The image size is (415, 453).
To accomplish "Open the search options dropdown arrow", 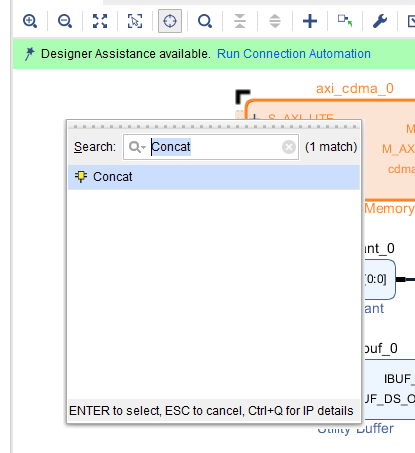I will point(143,147).
